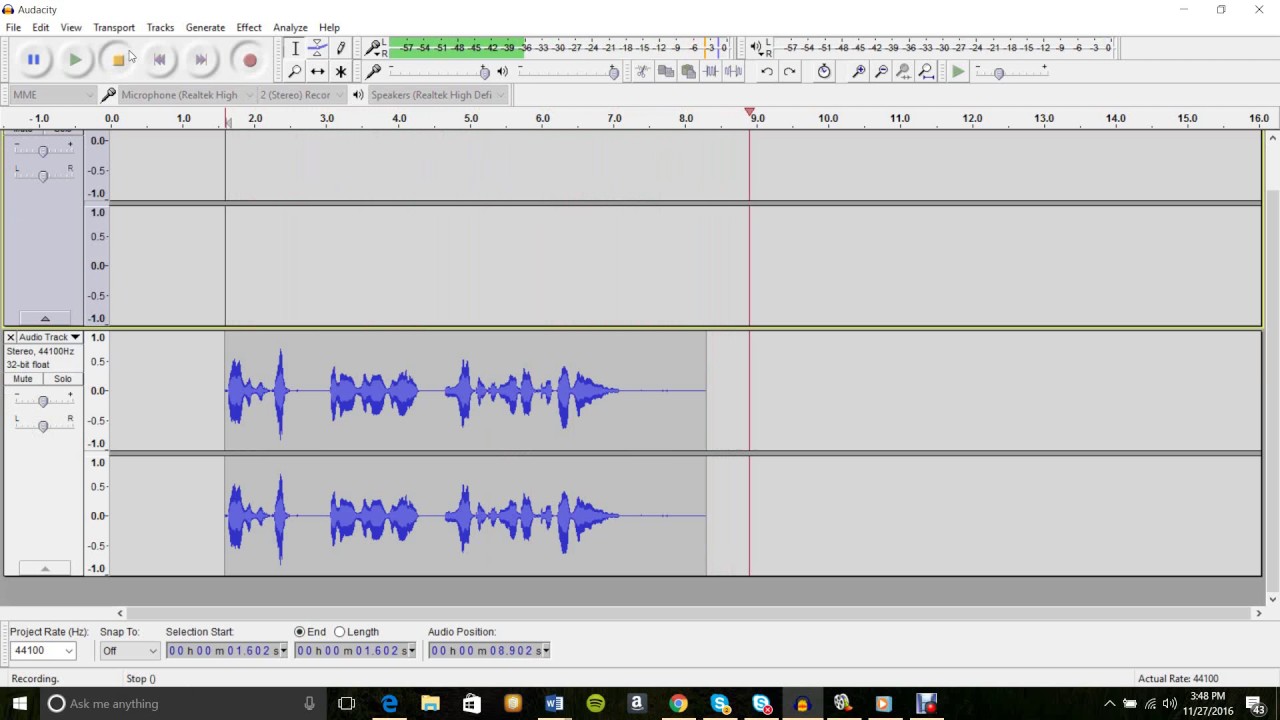Click the green Play button
The height and width of the screenshot is (720, 1280).
point(75,60)
